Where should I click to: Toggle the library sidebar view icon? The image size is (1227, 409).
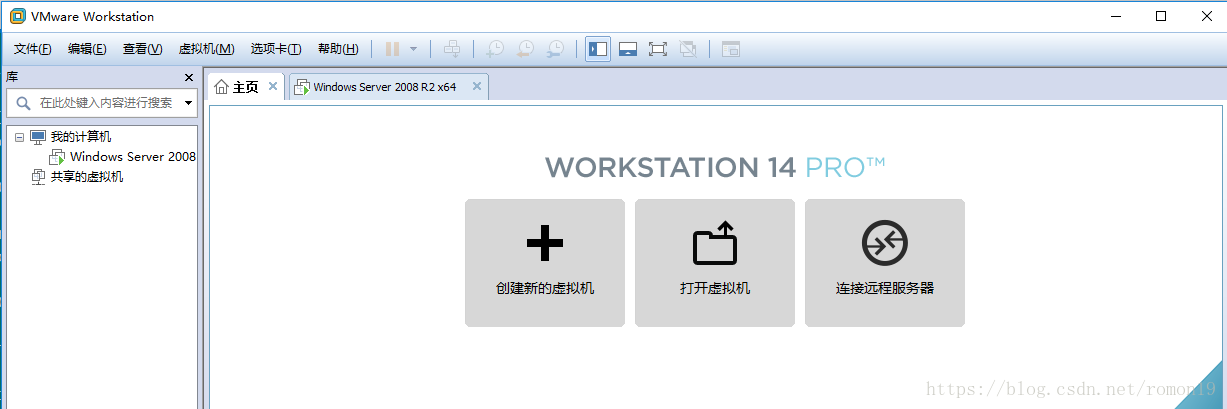pyautogui.click(x=598, y=49)
